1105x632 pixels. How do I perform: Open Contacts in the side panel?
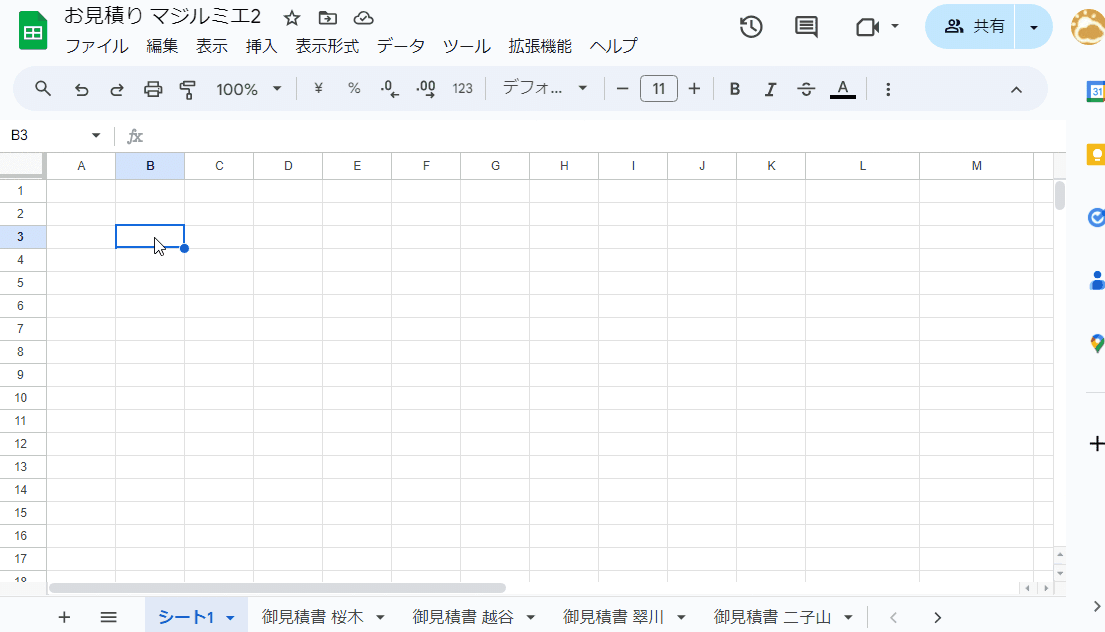click(x=1097, y=280)
